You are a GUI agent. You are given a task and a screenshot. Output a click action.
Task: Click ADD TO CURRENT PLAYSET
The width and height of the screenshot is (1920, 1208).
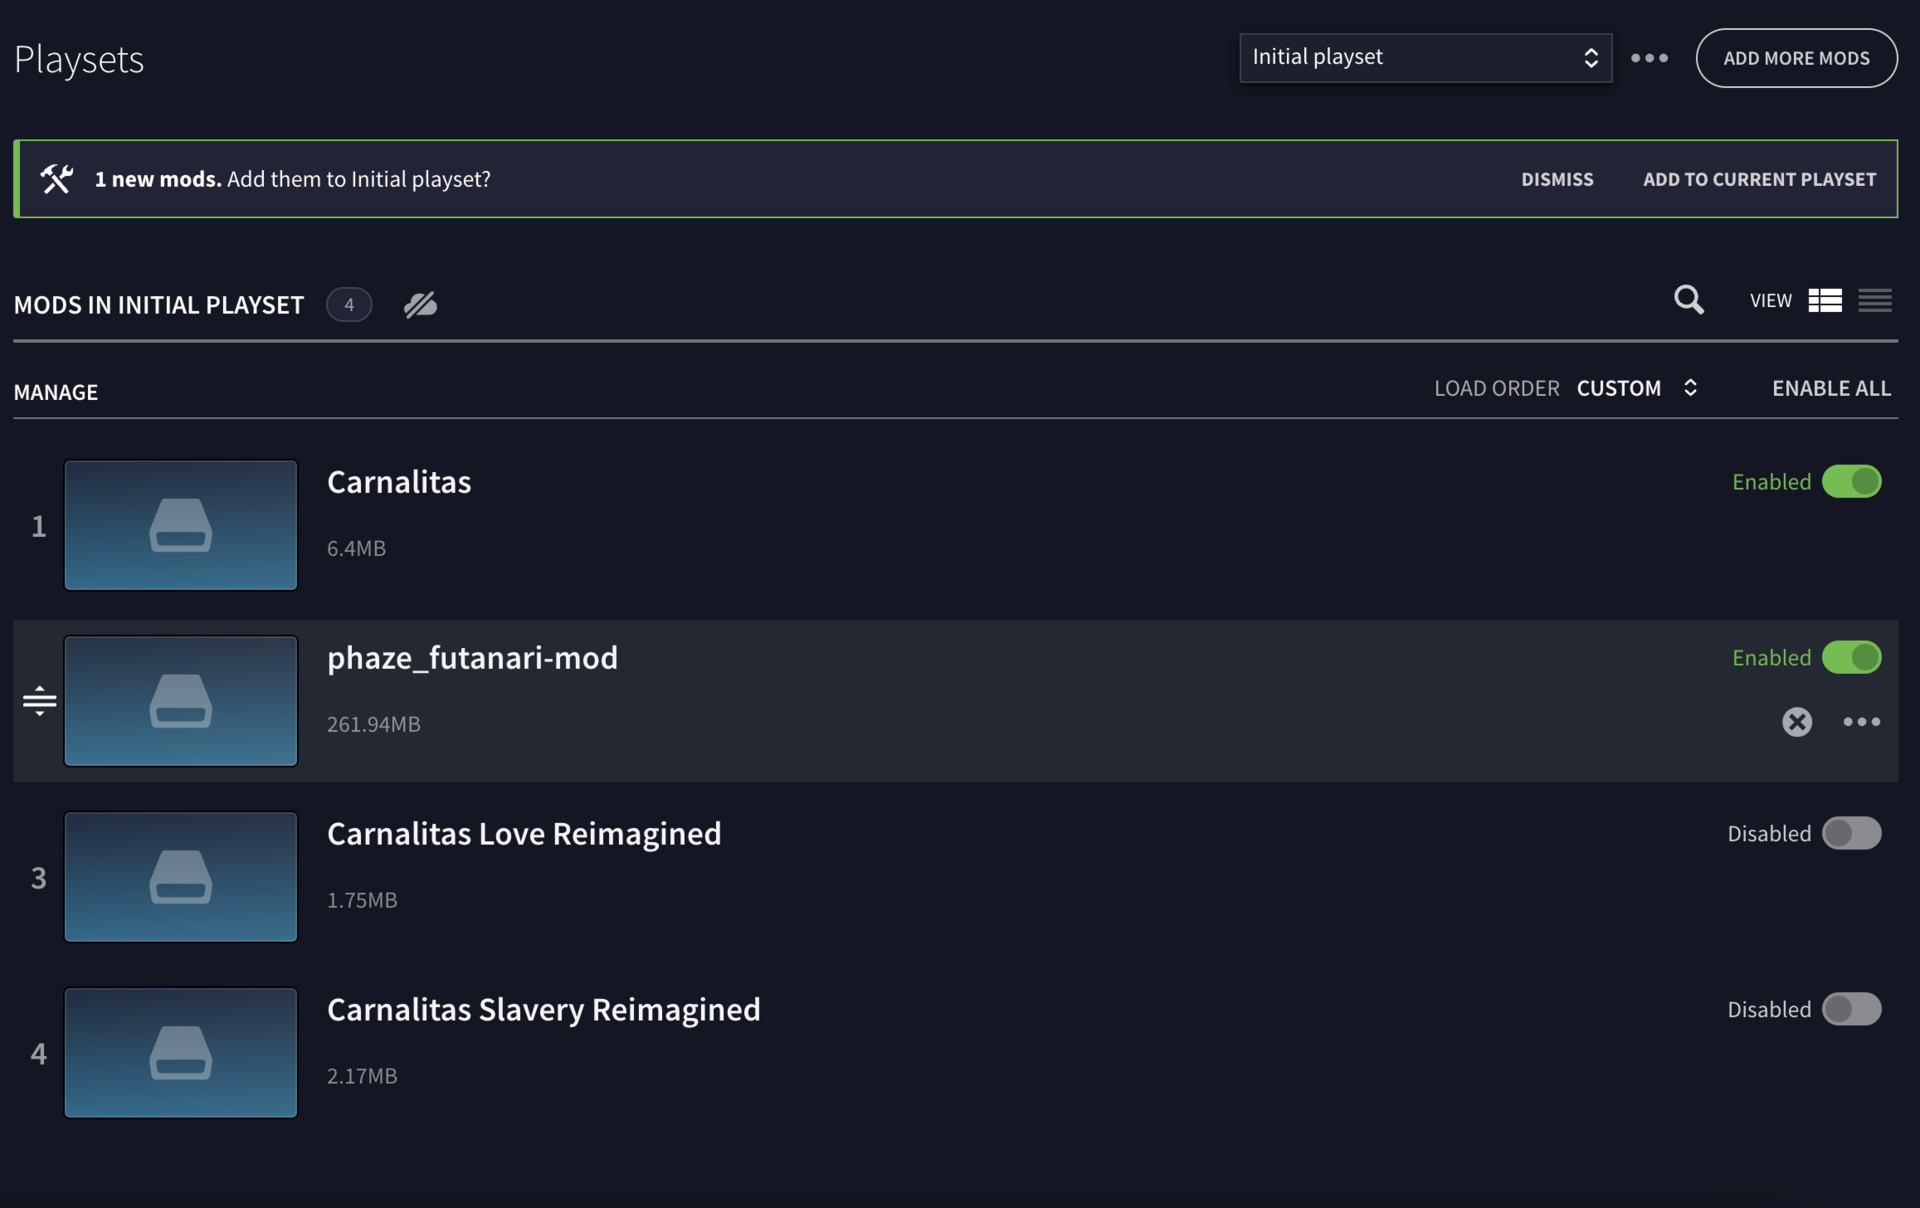click(1759, 179)
